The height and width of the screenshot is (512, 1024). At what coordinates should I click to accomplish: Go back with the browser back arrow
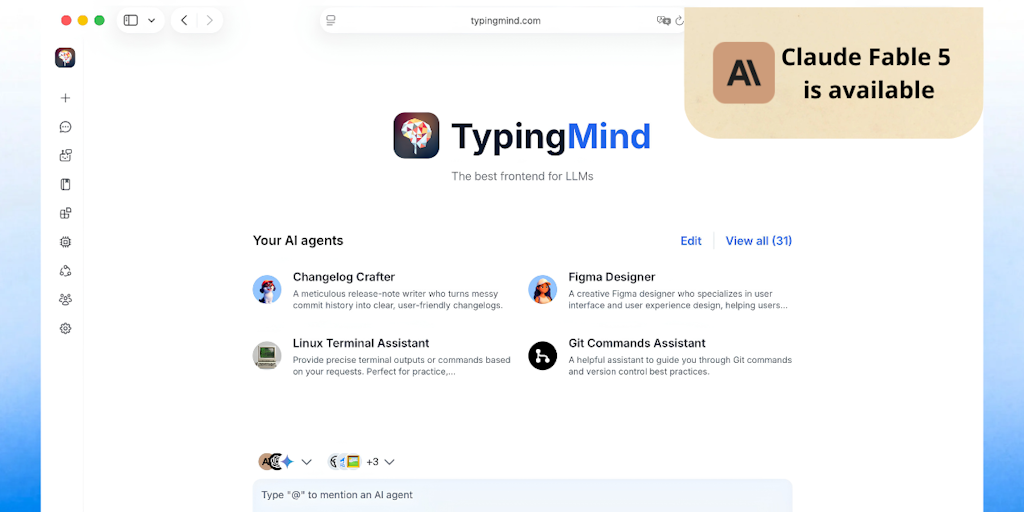(184, 20)
